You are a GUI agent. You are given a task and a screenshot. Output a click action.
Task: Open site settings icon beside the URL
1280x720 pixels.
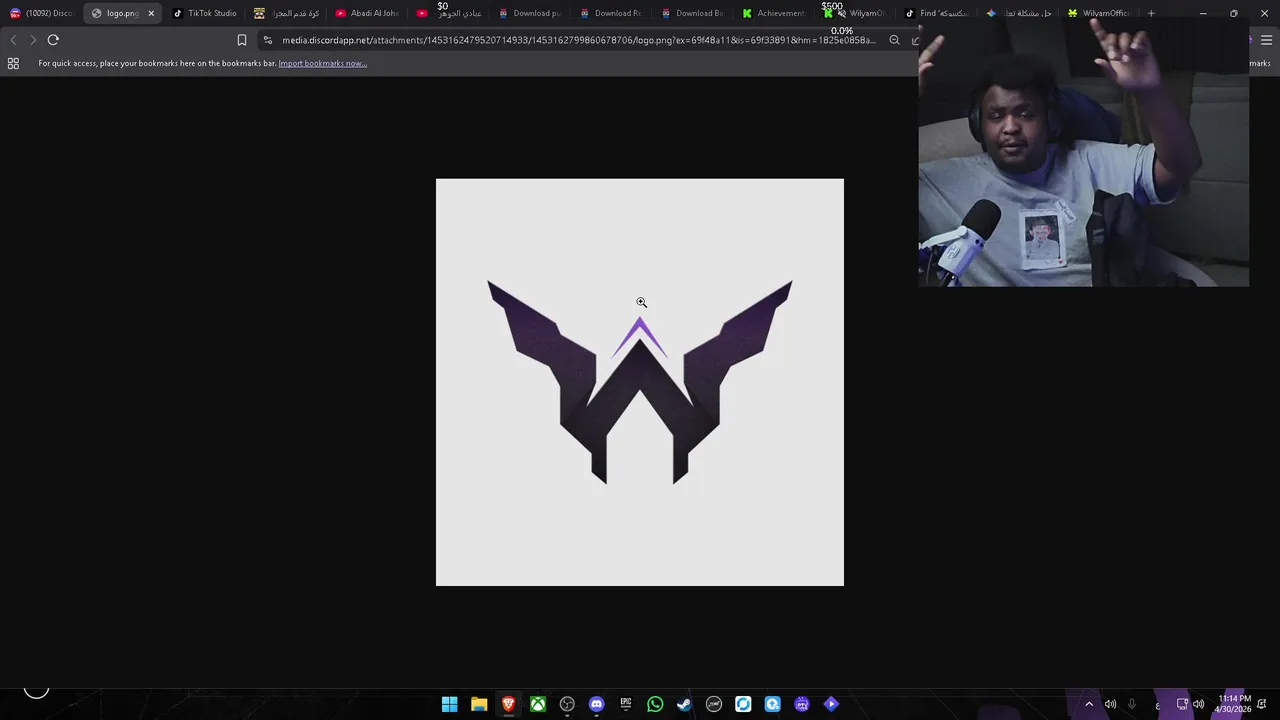point(267,40)
